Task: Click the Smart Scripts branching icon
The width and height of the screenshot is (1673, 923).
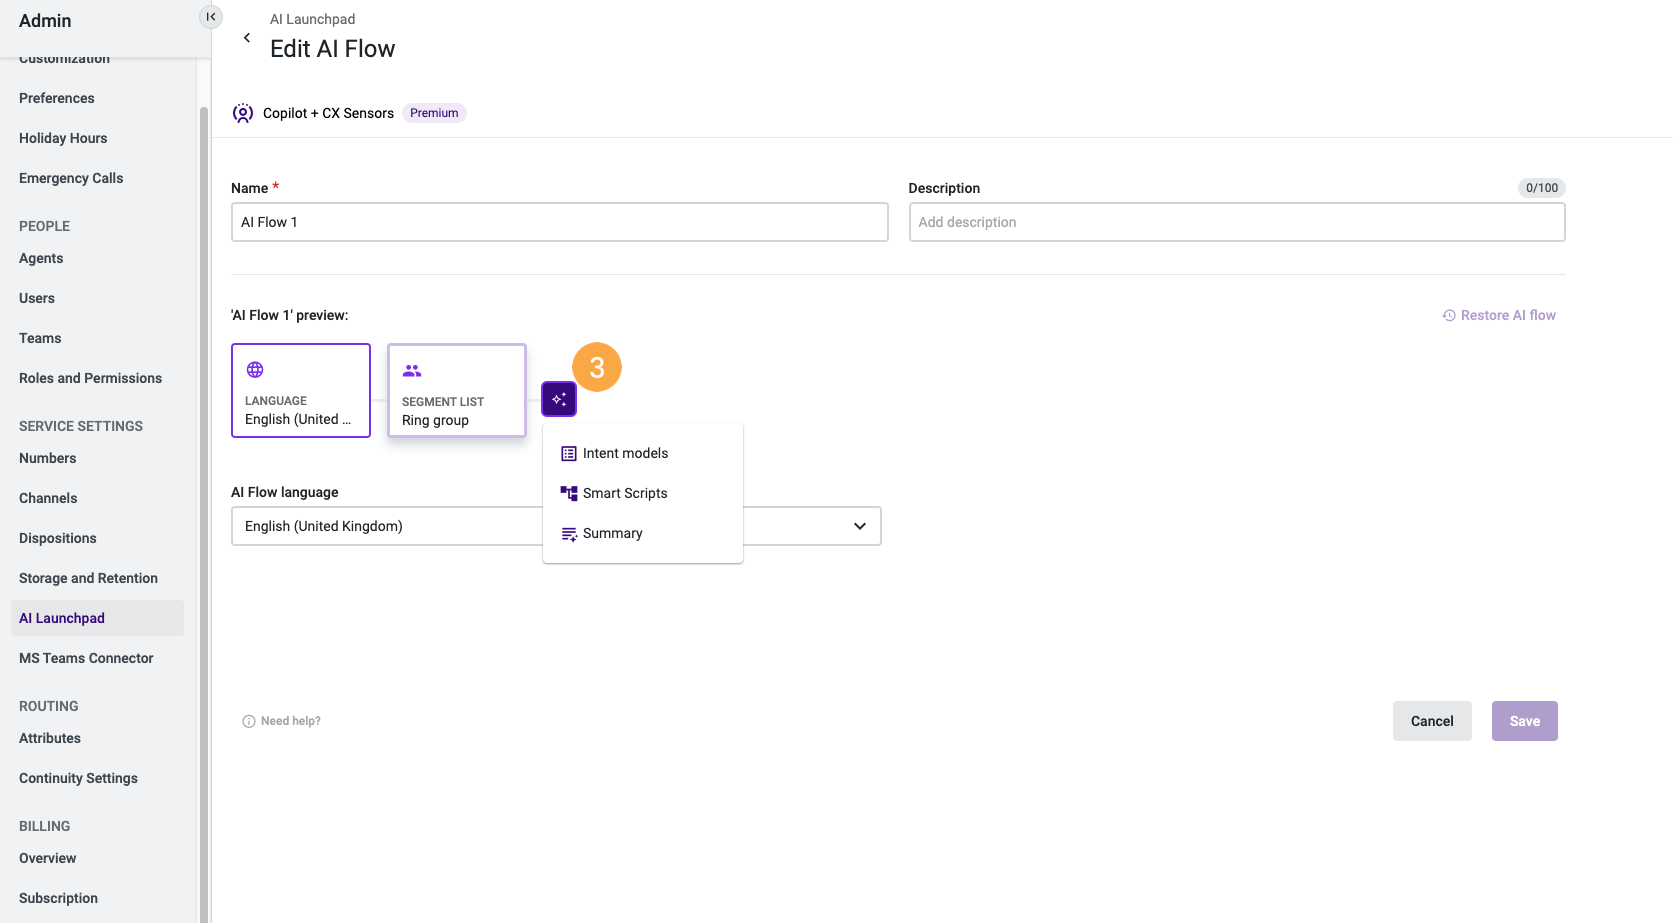Action: point(568,492)
